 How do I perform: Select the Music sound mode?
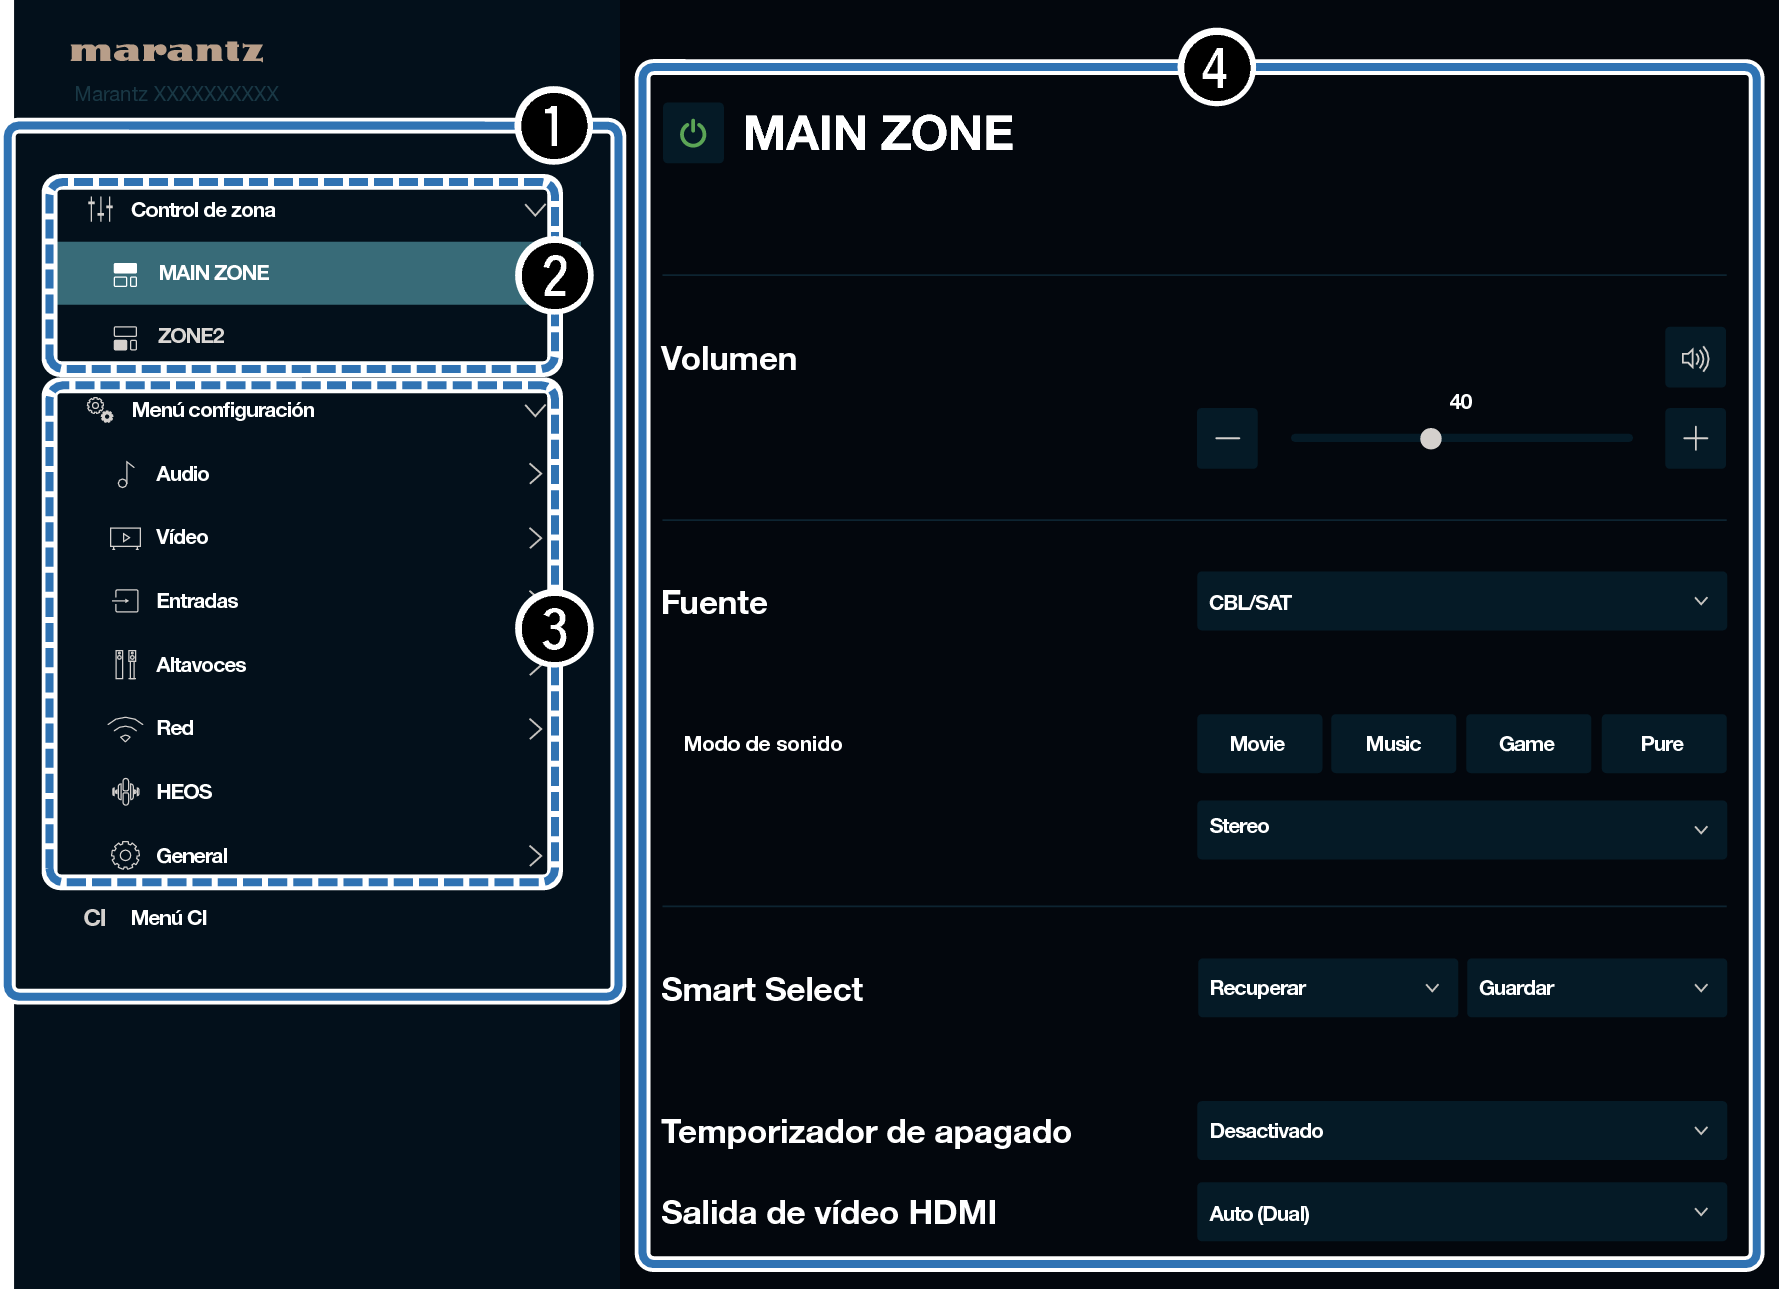coord(1392,743)
